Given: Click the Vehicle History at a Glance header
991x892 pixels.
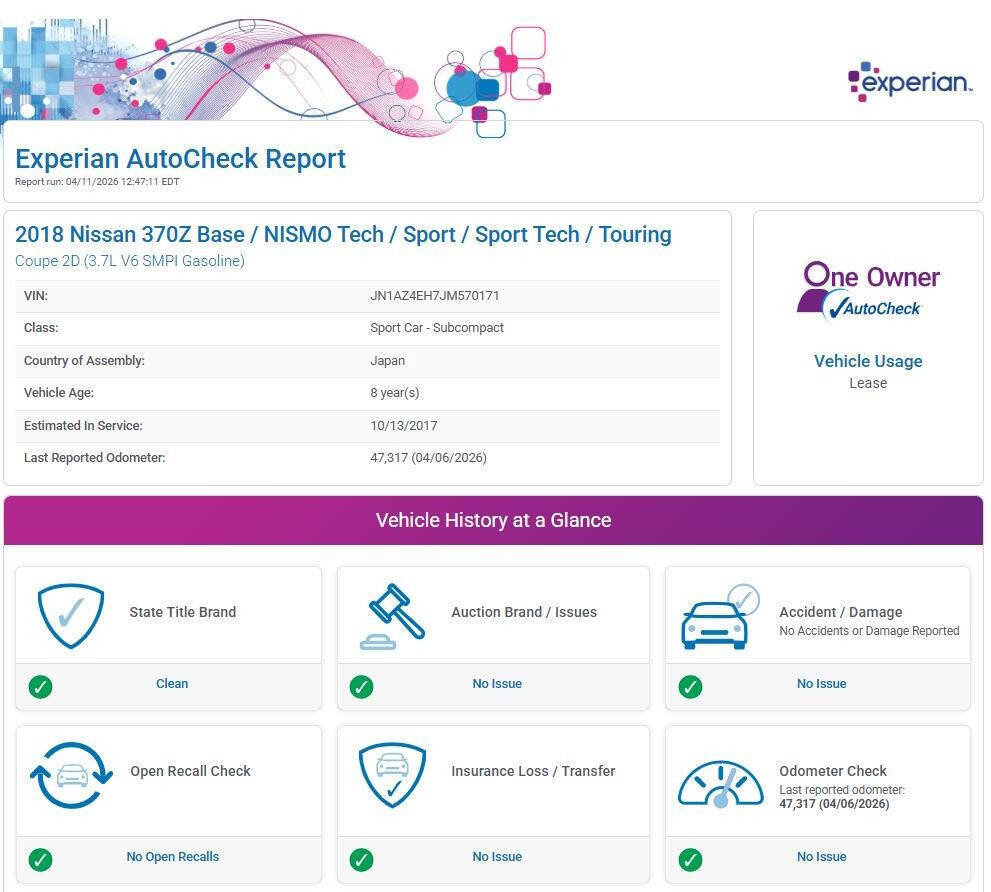Looking at the screenshot, I should tap(493, 520).
